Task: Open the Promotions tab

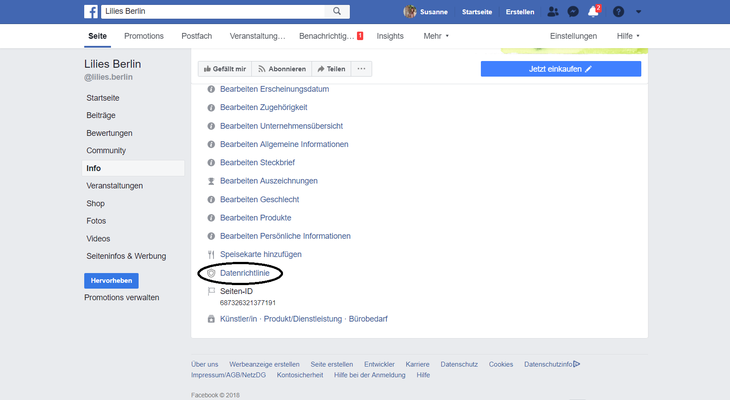Action: (x=144, y=36)
